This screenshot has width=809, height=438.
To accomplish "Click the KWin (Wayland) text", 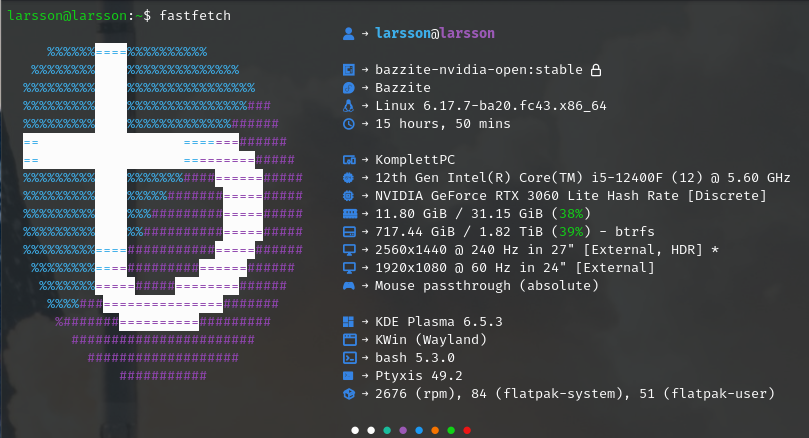I will pos(431,339).
